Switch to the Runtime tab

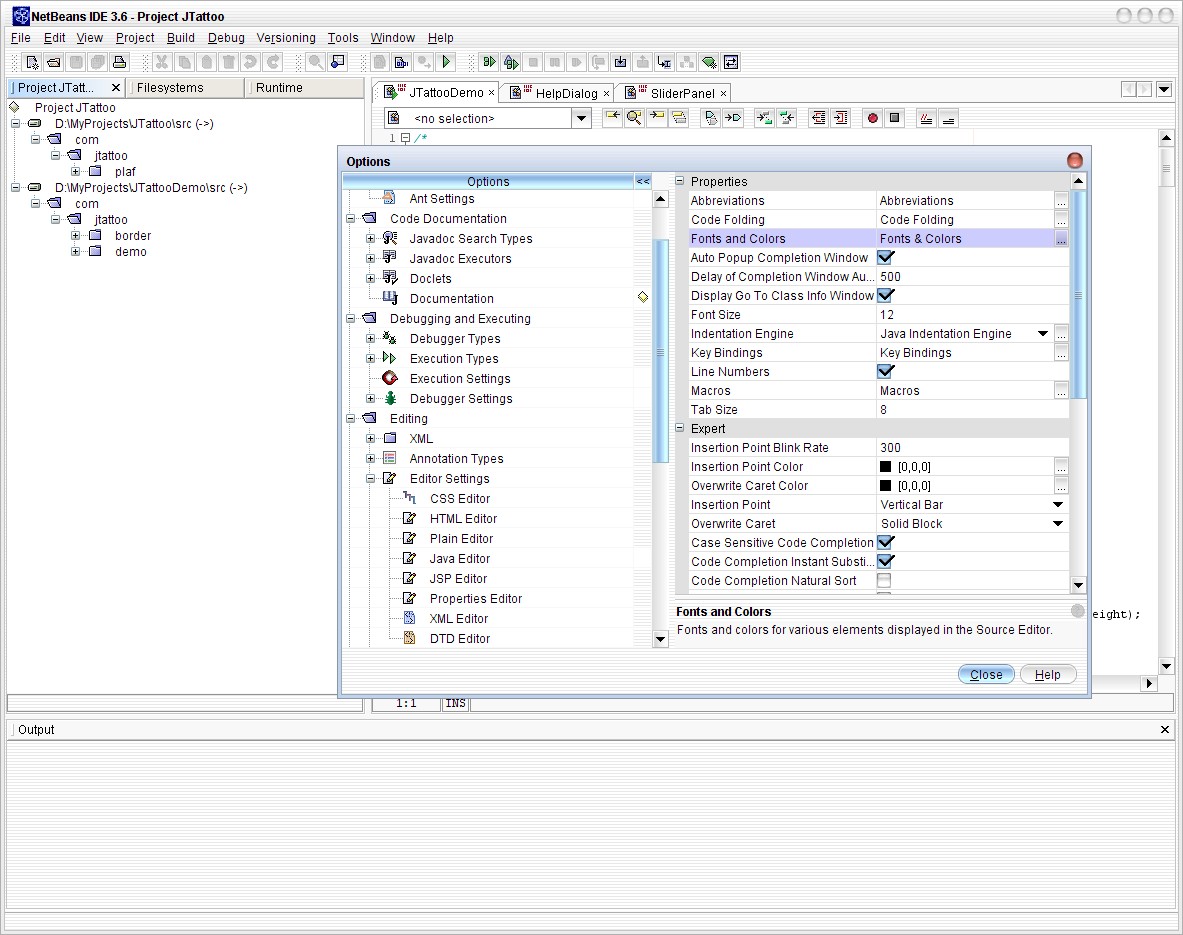(305, 88)
